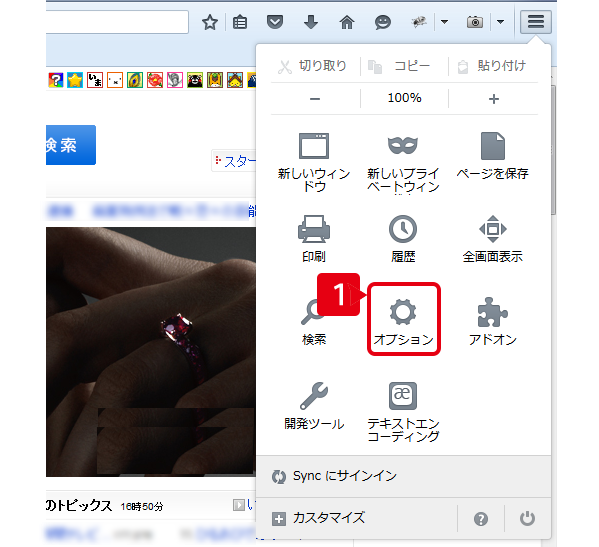
Task: Click the Pocket save icon
Action: (275, 22)
